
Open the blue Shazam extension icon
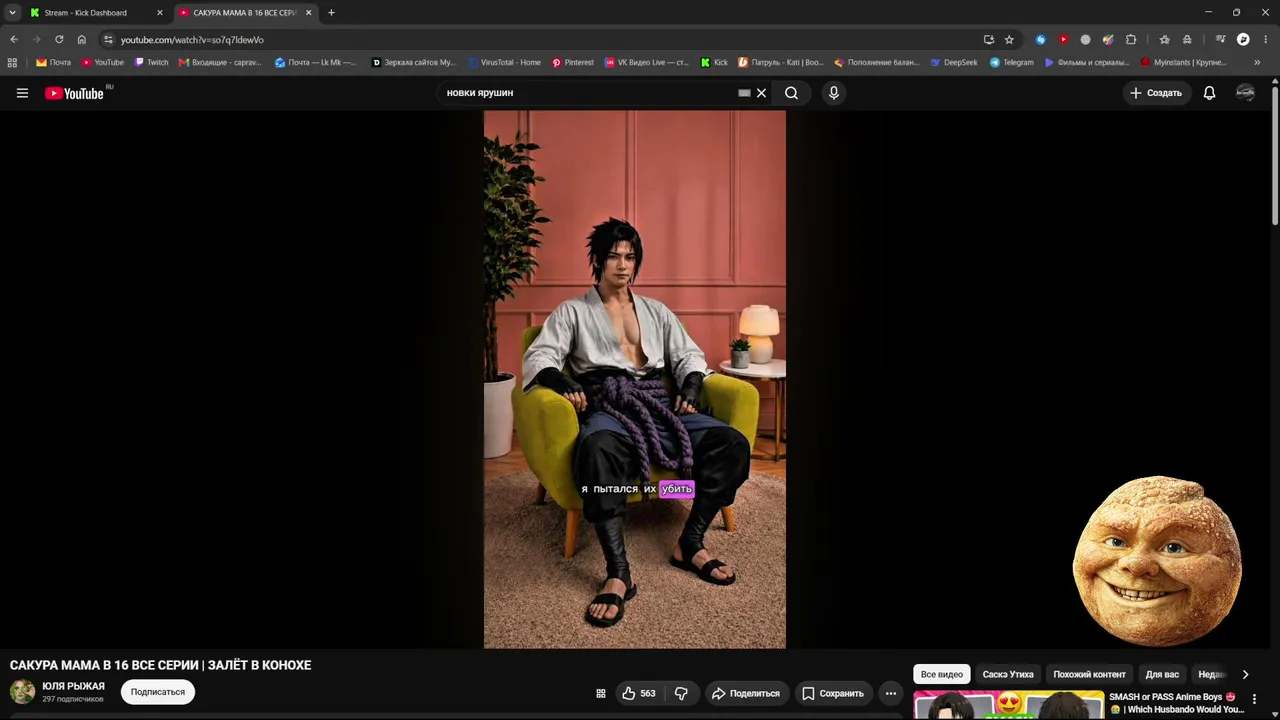click(1041, 40)
